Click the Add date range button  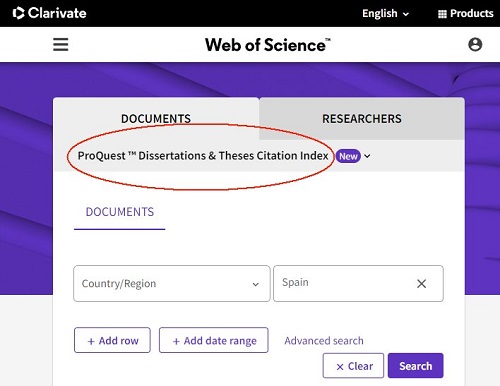(x=214, y=340)
